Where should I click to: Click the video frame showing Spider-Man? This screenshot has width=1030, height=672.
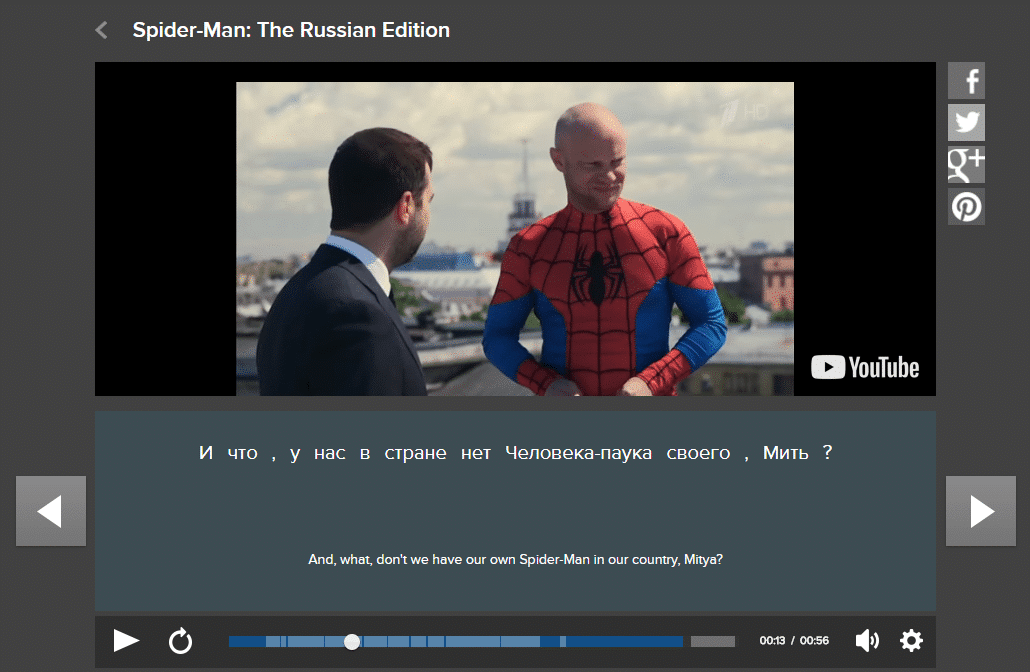[x=514, y=238]
